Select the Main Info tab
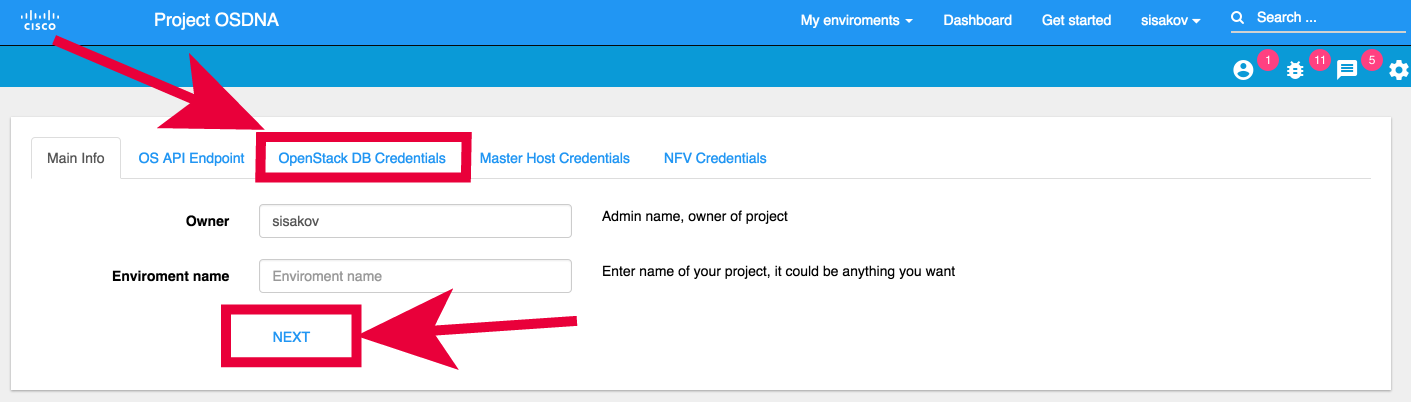This screenshot has width=1411, height=402. click(x=76, y=158)
